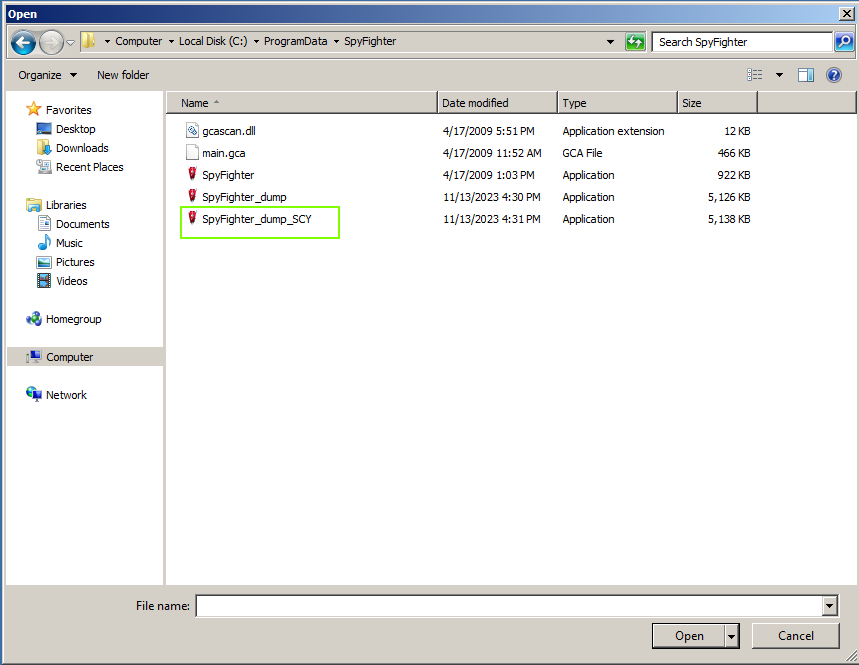Open Libraries in the navigation pane

click(x=66, y=205)
